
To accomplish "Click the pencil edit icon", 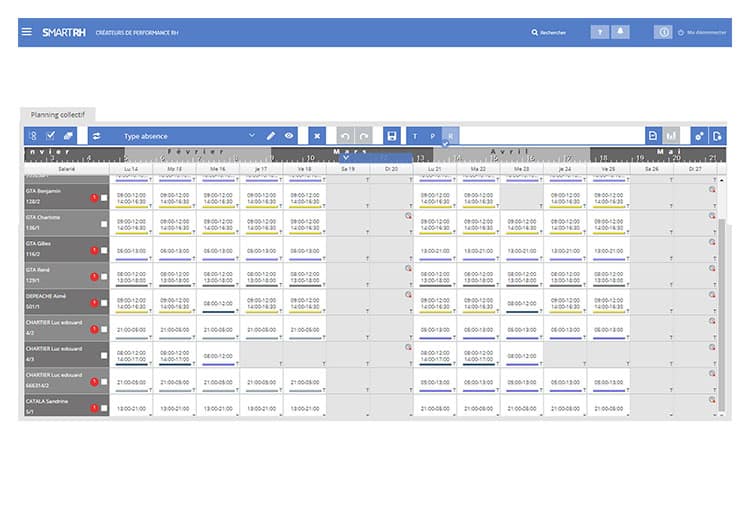I will [271, 135].
